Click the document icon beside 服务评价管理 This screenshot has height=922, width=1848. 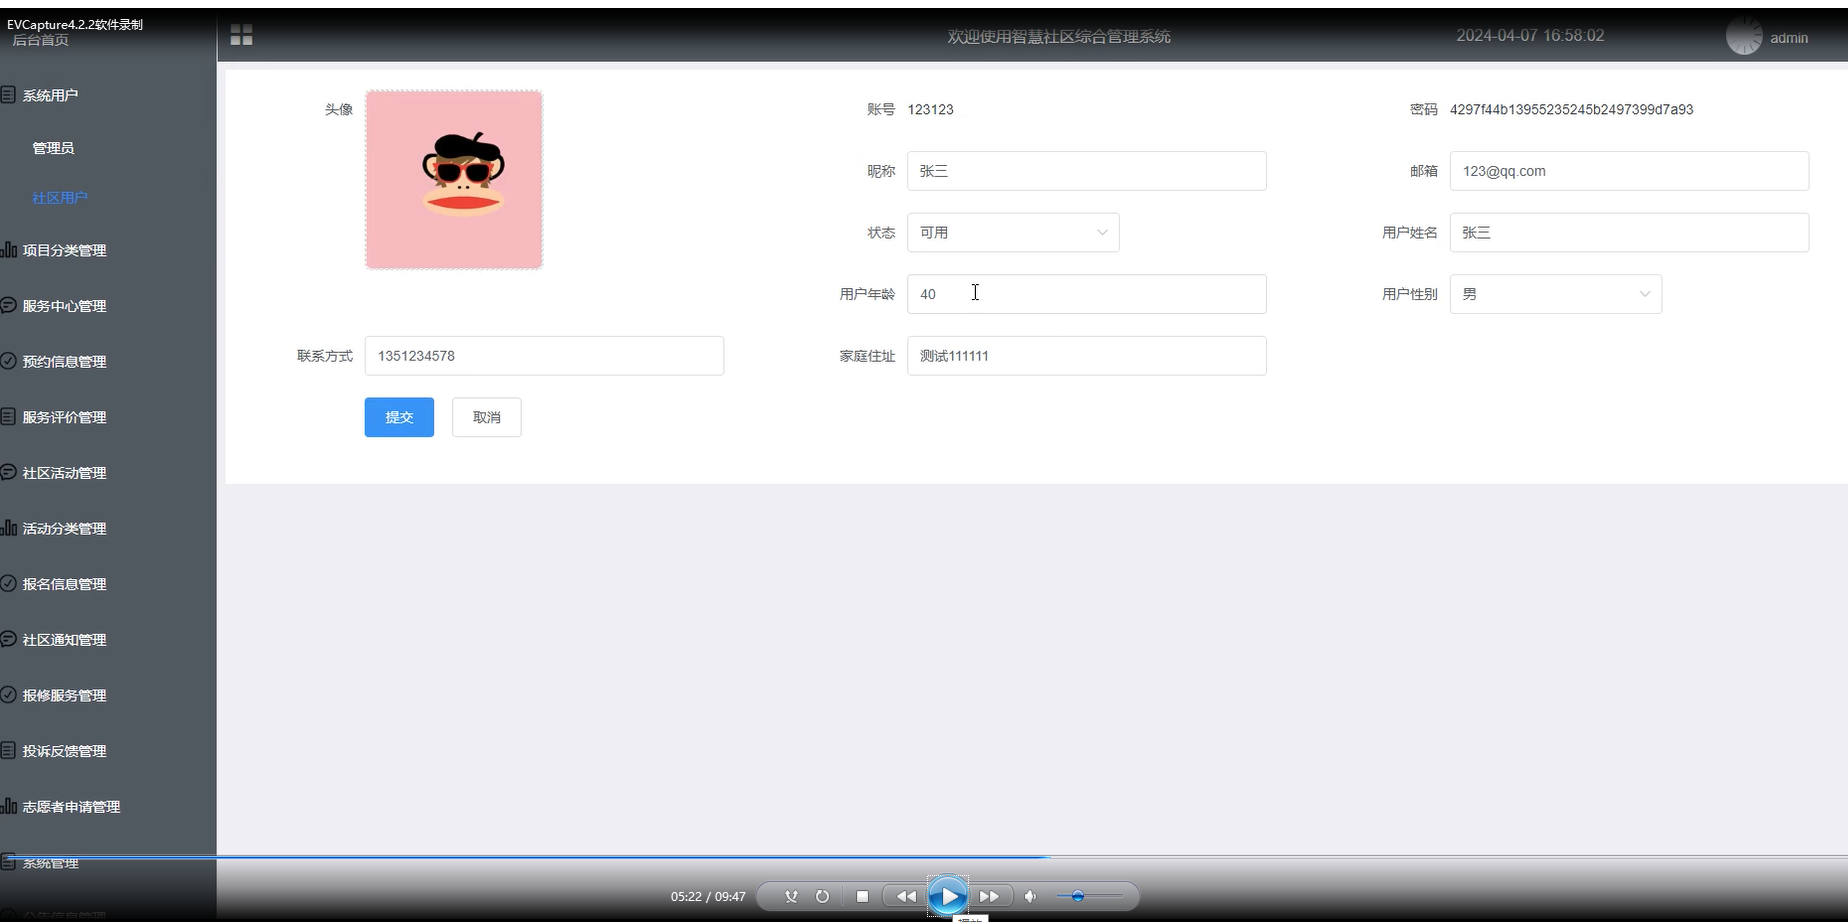[x=8, y=416]
